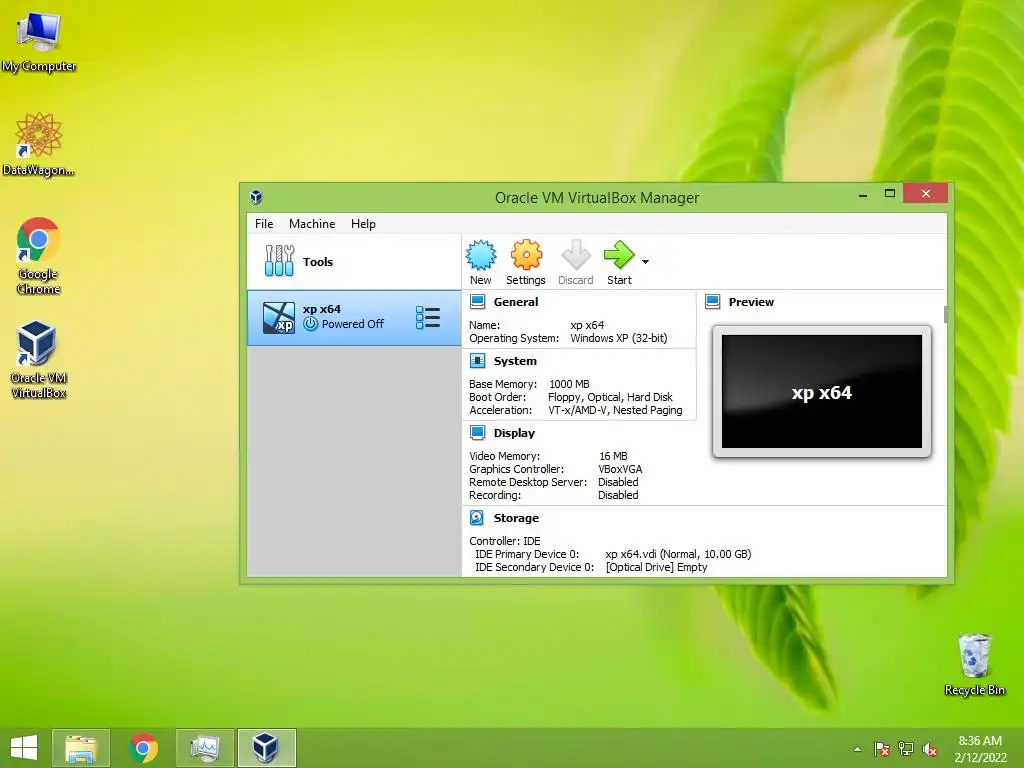Open File Explorer from the taskbar
This screenshot has width=1024, height=768.
tap(81, 748)
